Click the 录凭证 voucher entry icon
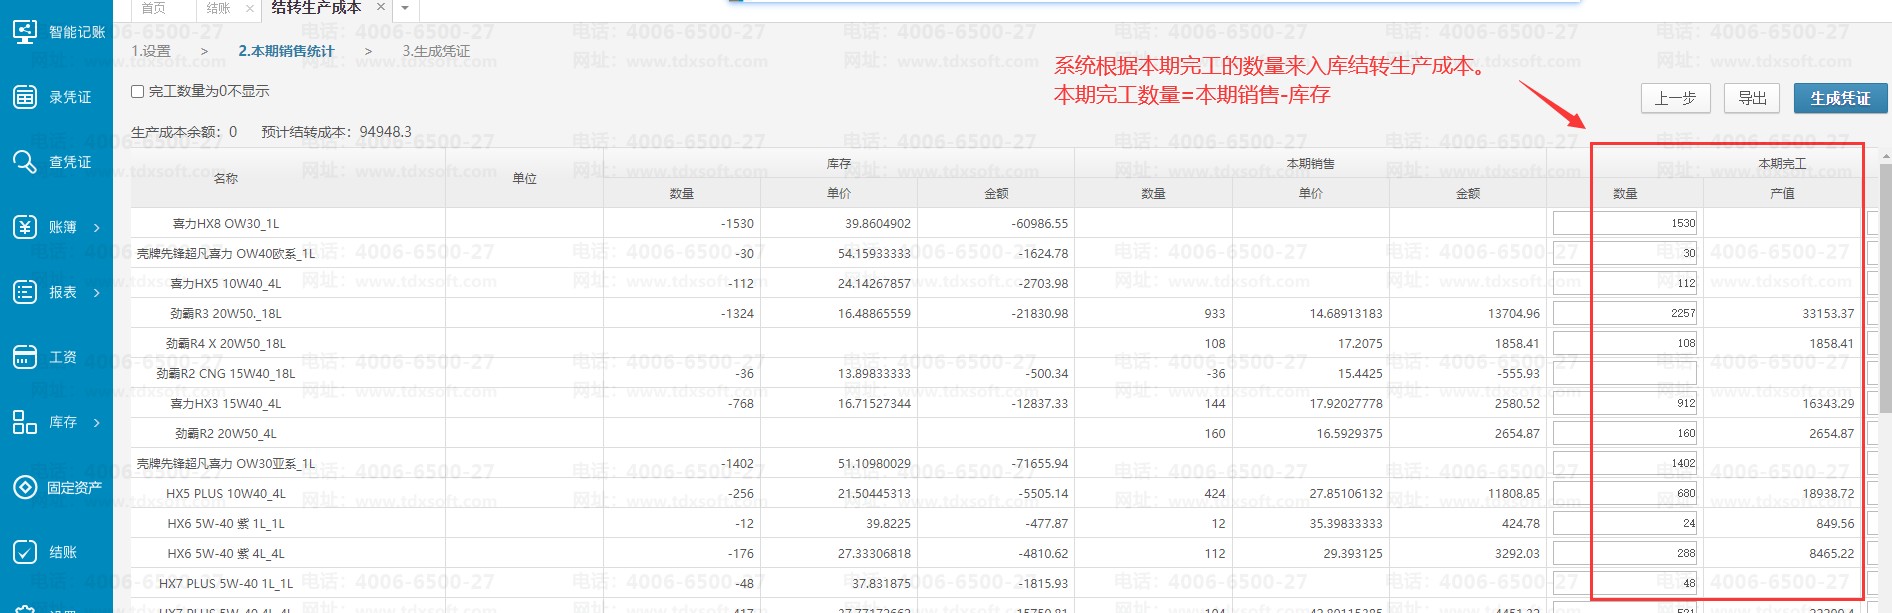Image resolution: width=1892 pixels, height=613 pixels. [25, 97]
